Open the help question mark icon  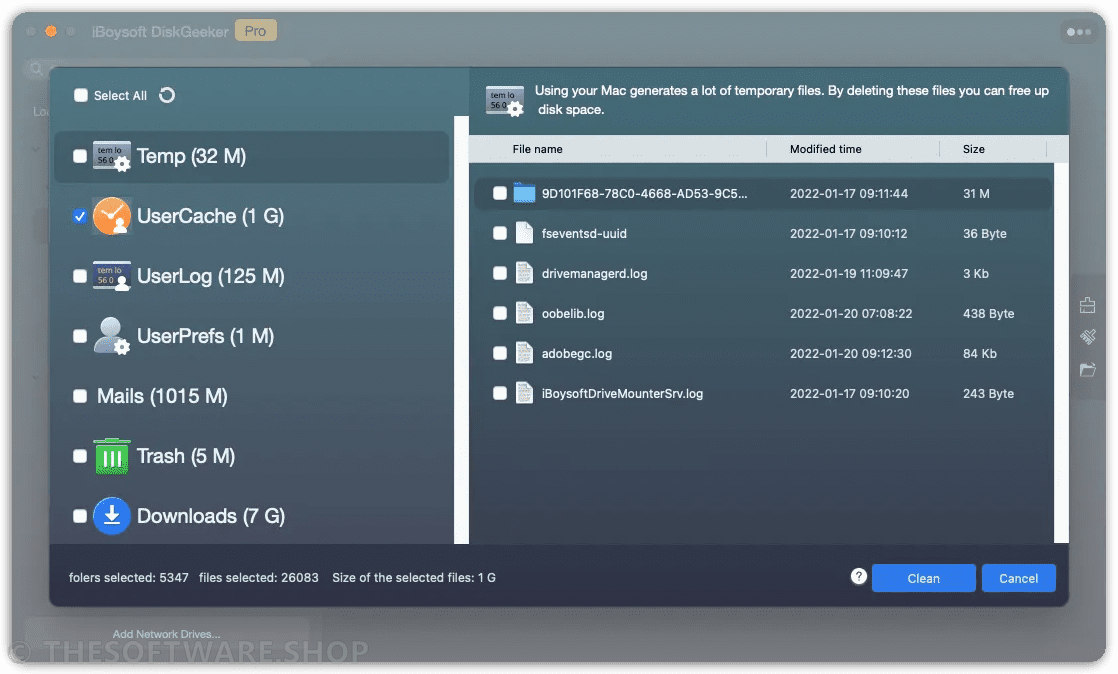click(858, 576)
